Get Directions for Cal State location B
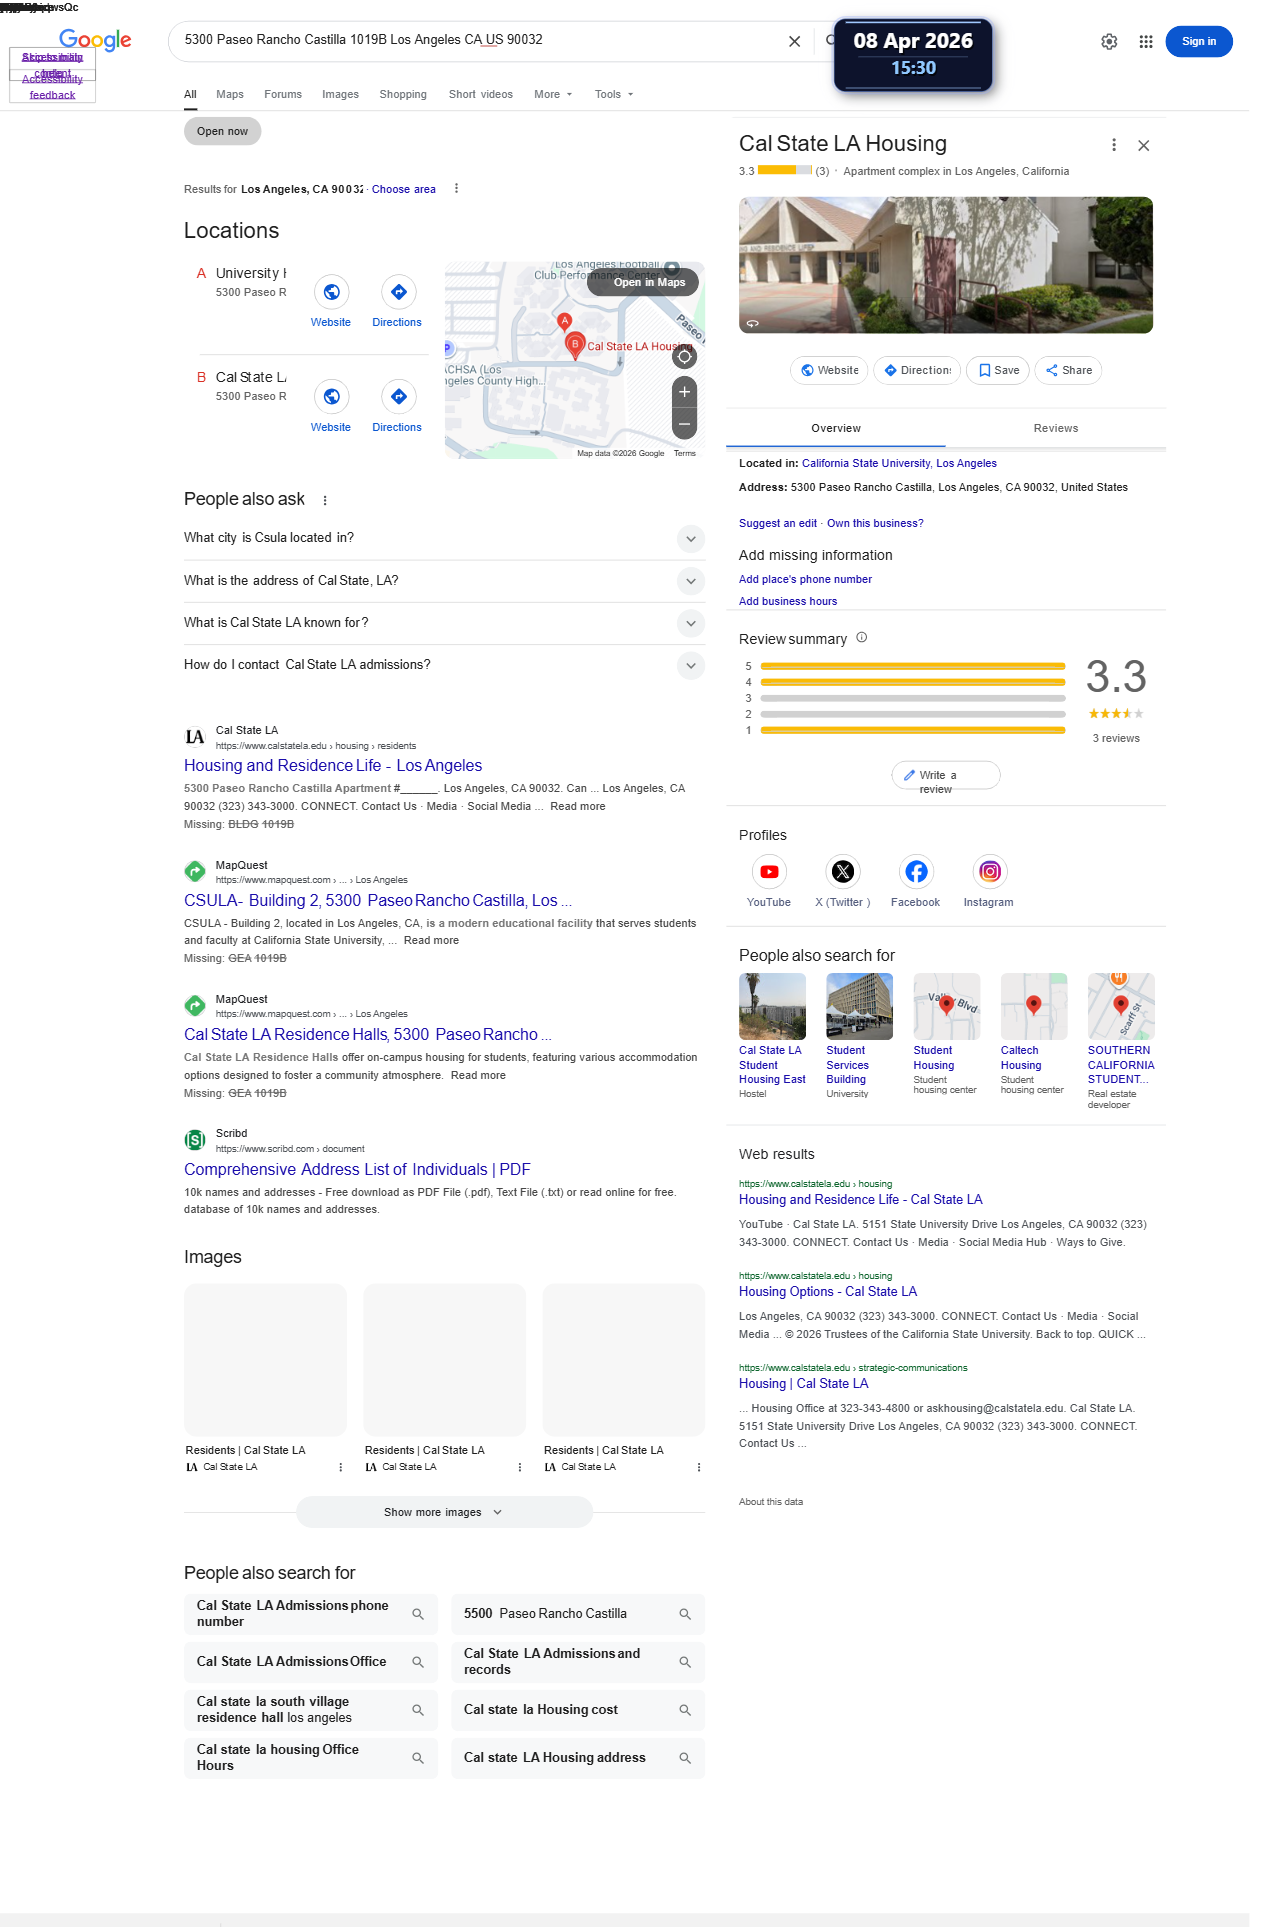This screenshot has height=1927, width=1264. (398, 397)
